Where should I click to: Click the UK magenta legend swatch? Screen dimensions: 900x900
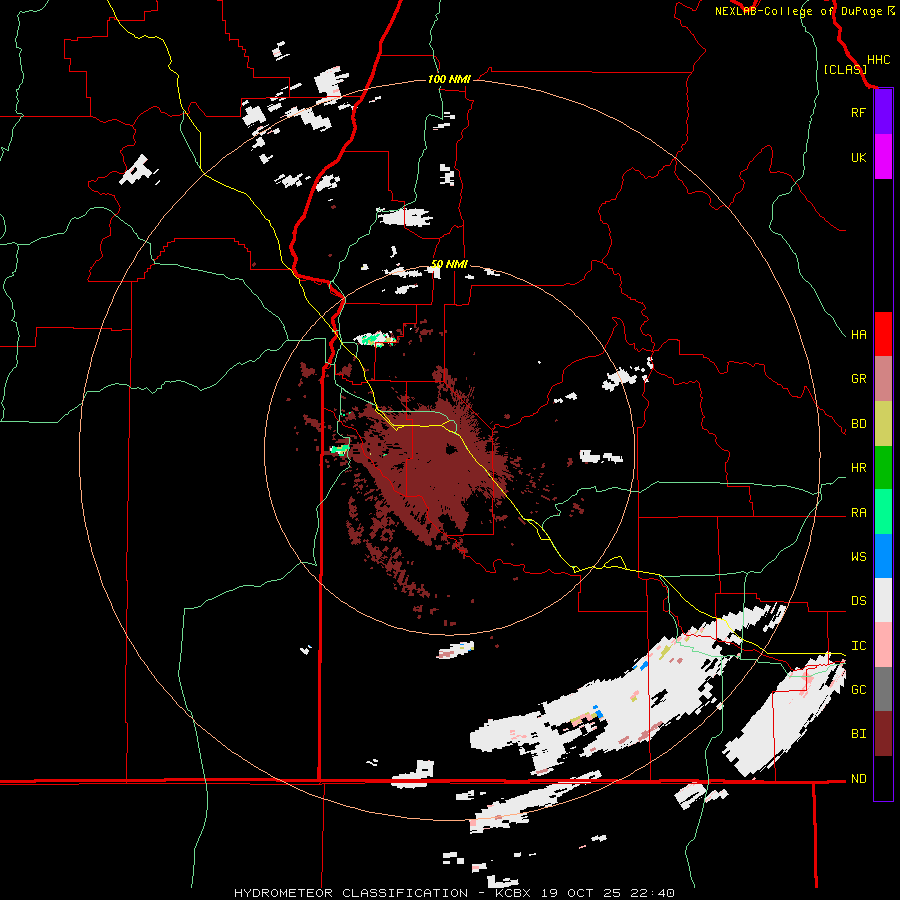click(883, 157)
